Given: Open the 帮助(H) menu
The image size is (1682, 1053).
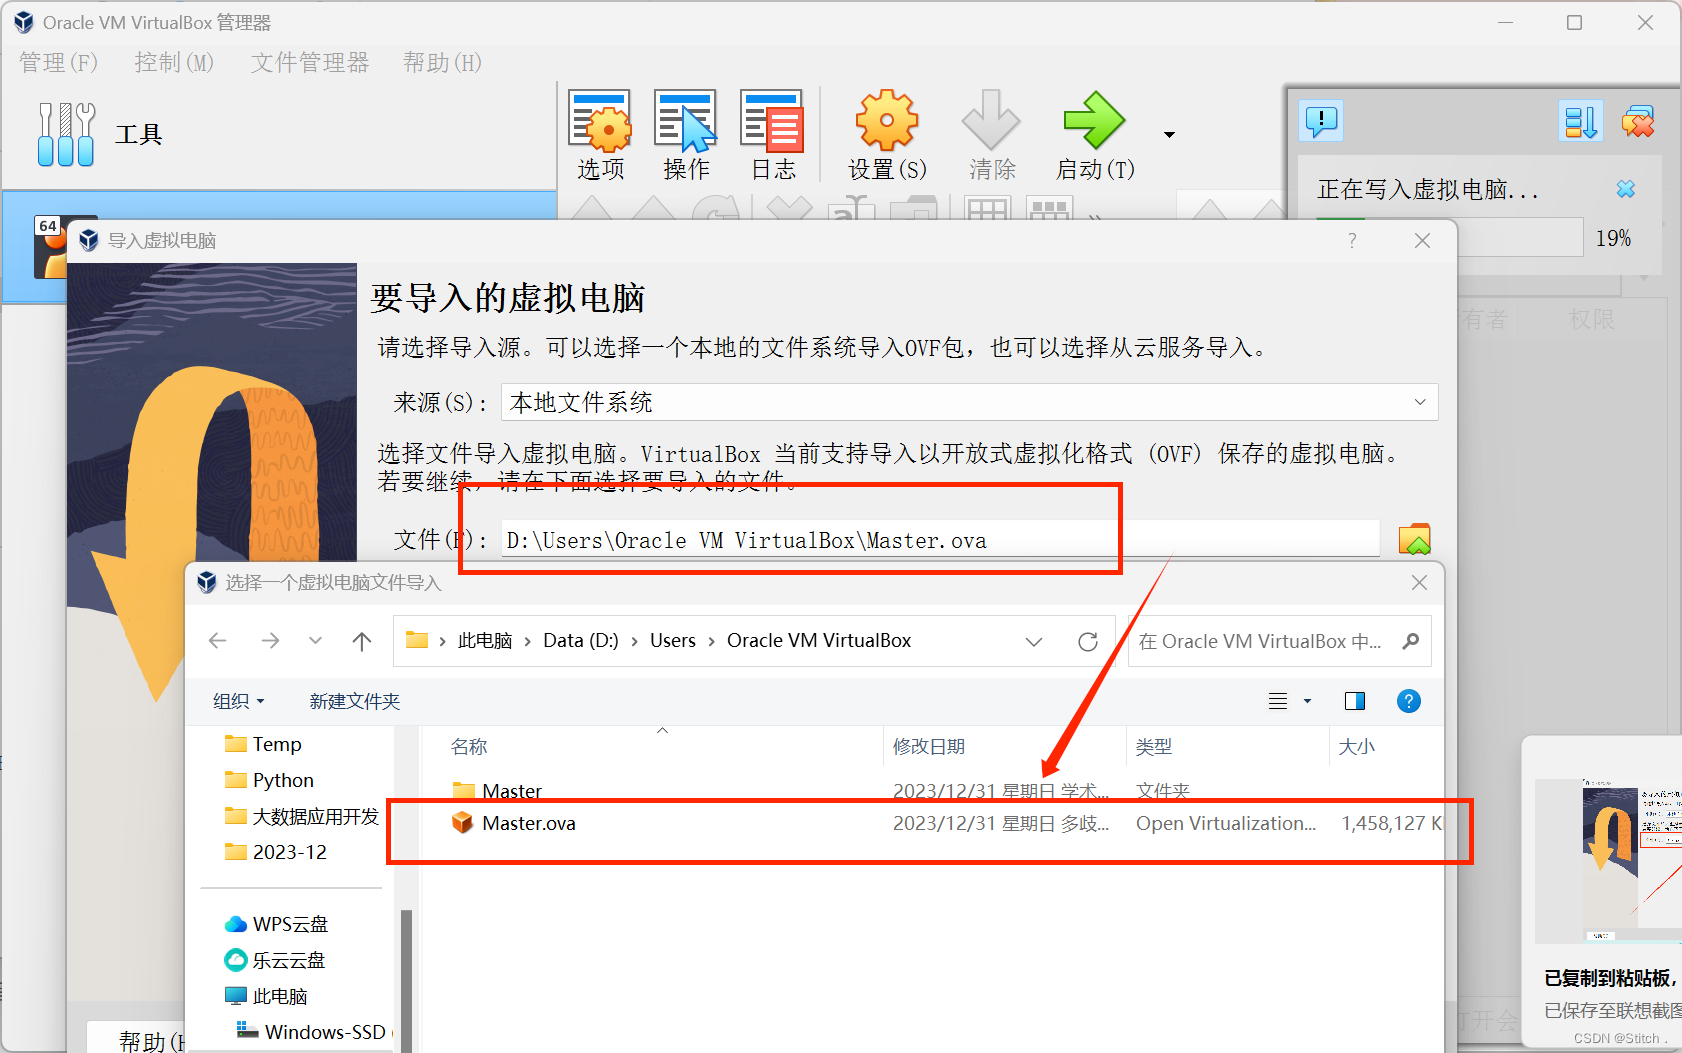Looking at the screenshot, I should pos(442,63).
